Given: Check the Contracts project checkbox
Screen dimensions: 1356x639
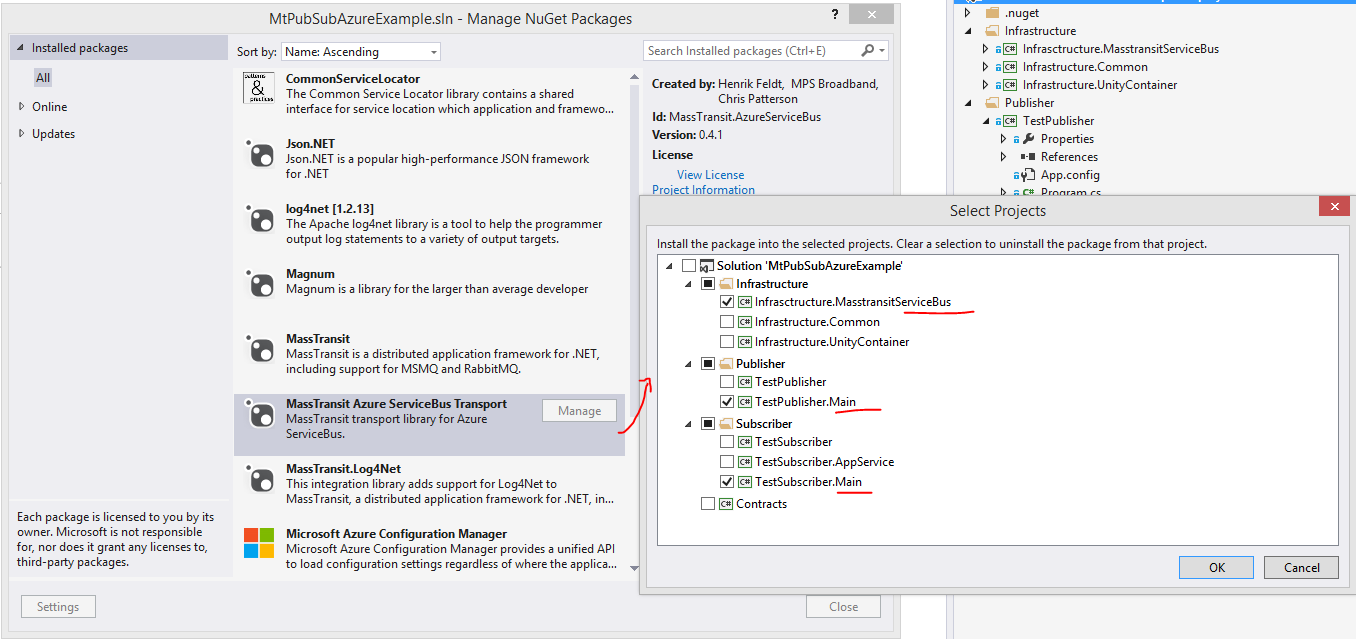Looking at the screenshot, I should tap(708, 504).
